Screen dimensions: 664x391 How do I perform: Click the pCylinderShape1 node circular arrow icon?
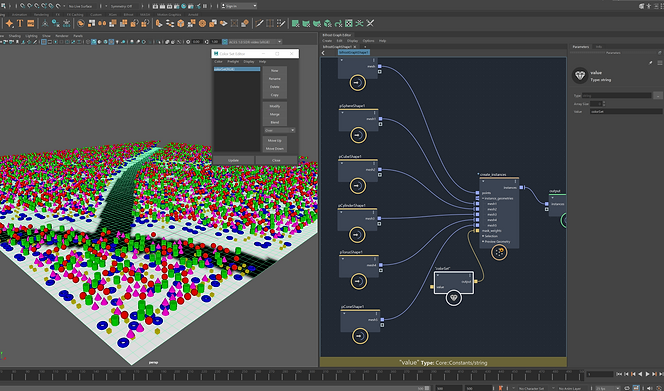pos(358,235)
